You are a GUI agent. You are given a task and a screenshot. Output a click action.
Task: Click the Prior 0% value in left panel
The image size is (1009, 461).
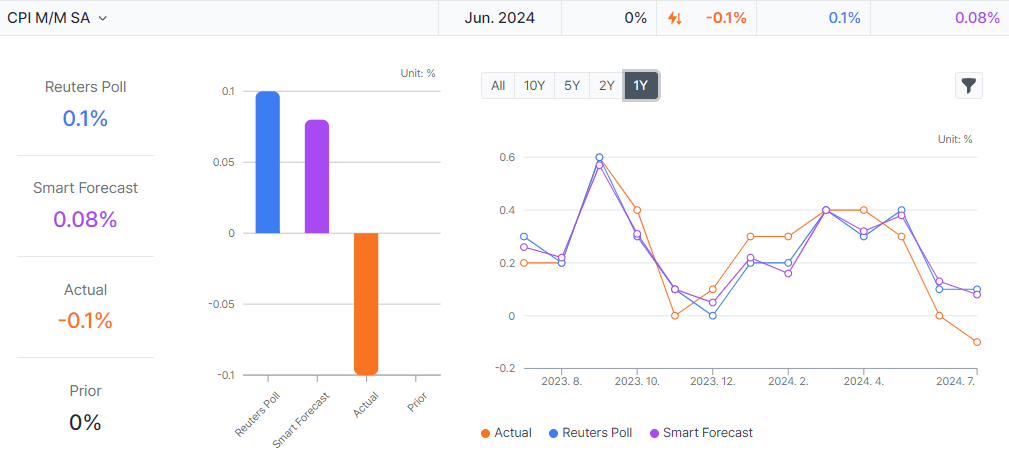click(85, 422)
